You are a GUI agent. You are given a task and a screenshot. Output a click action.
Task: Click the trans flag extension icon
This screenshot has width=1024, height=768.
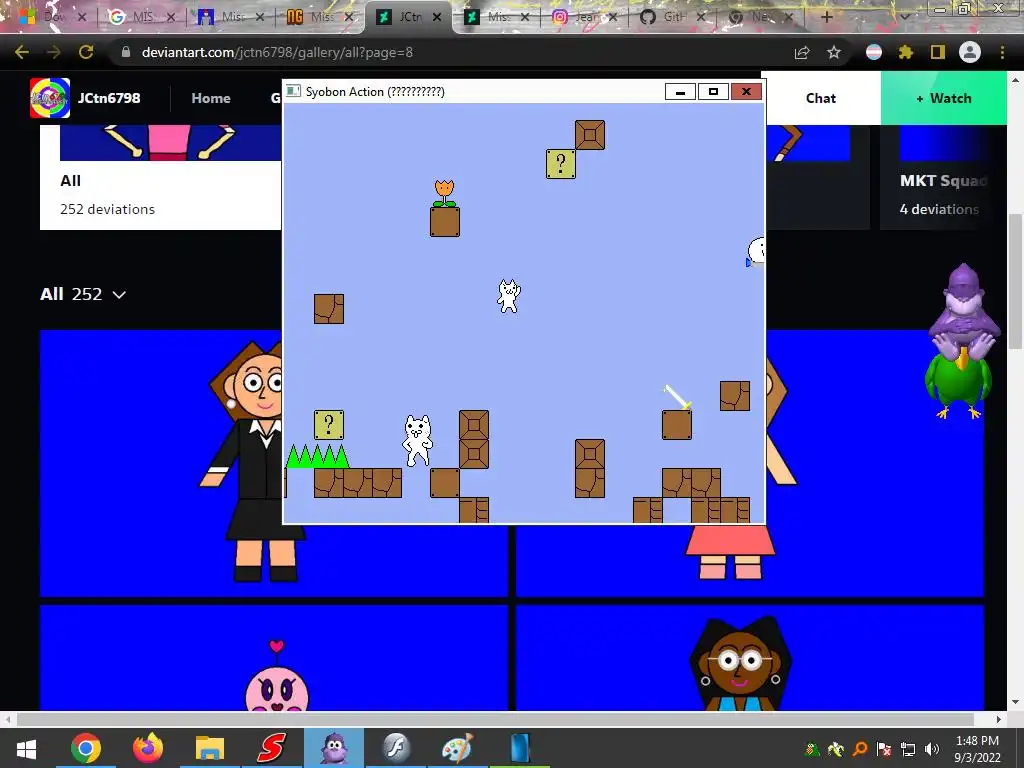874,52
